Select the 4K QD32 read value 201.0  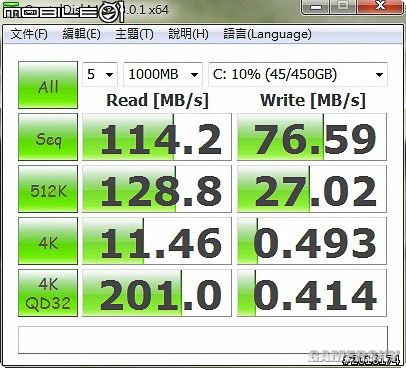(x=157, y=293)
